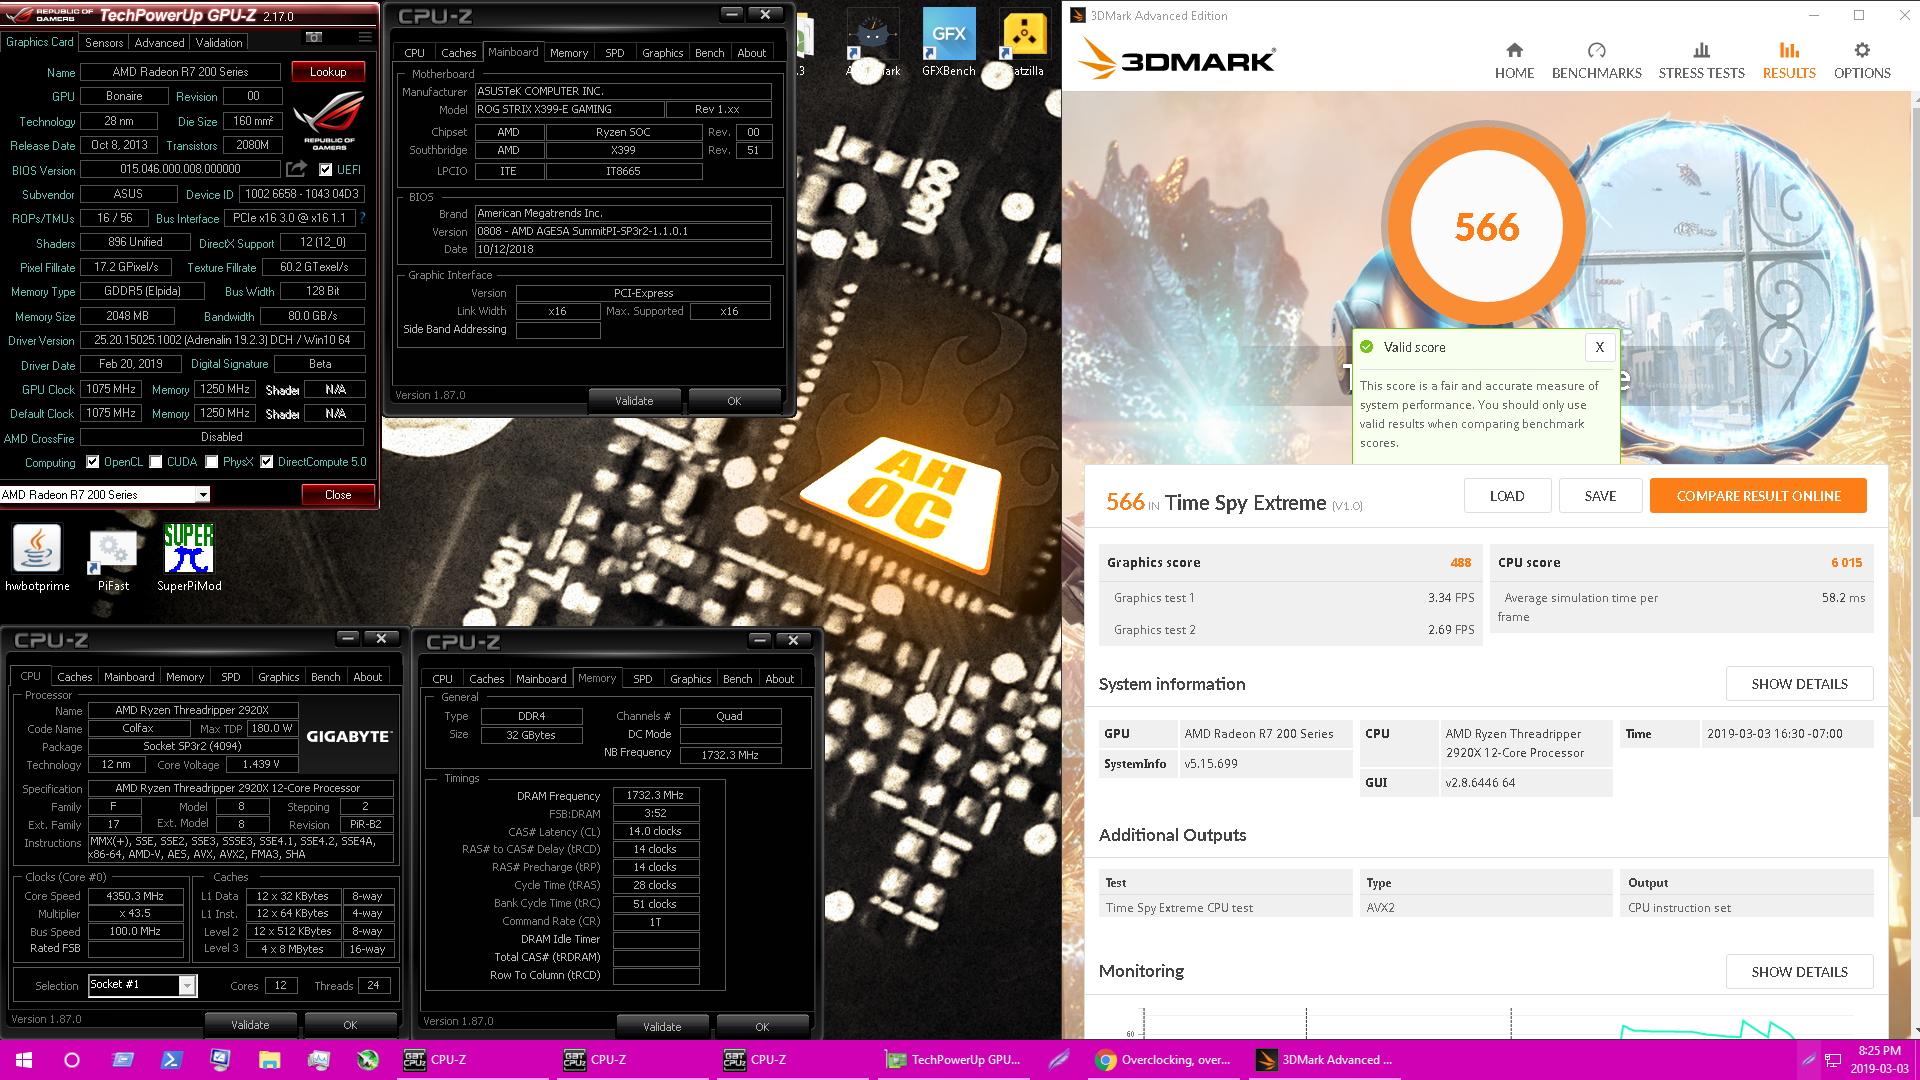Click the Lookup button in GPU-Z
This screenshot has width=1920, height=1080.
click(328, 72)
